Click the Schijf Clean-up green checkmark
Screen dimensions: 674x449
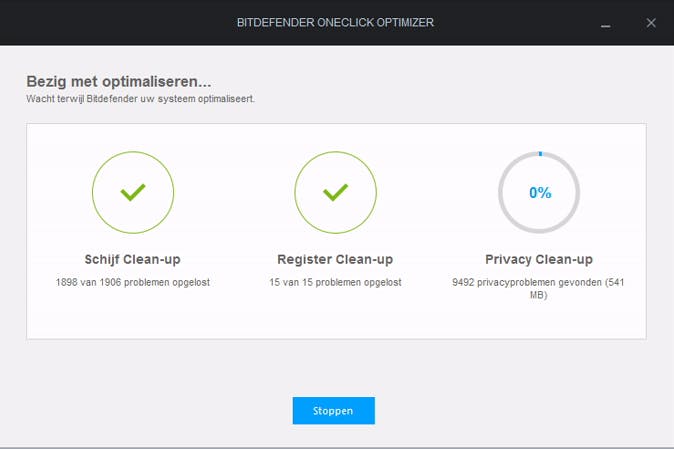coord(132,192)
